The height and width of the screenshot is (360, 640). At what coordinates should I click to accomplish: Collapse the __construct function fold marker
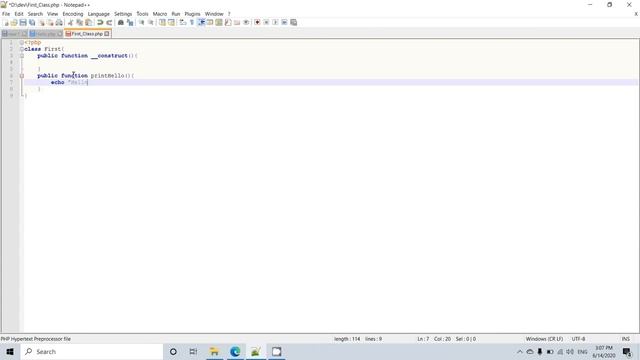click(x=22, y=56)
